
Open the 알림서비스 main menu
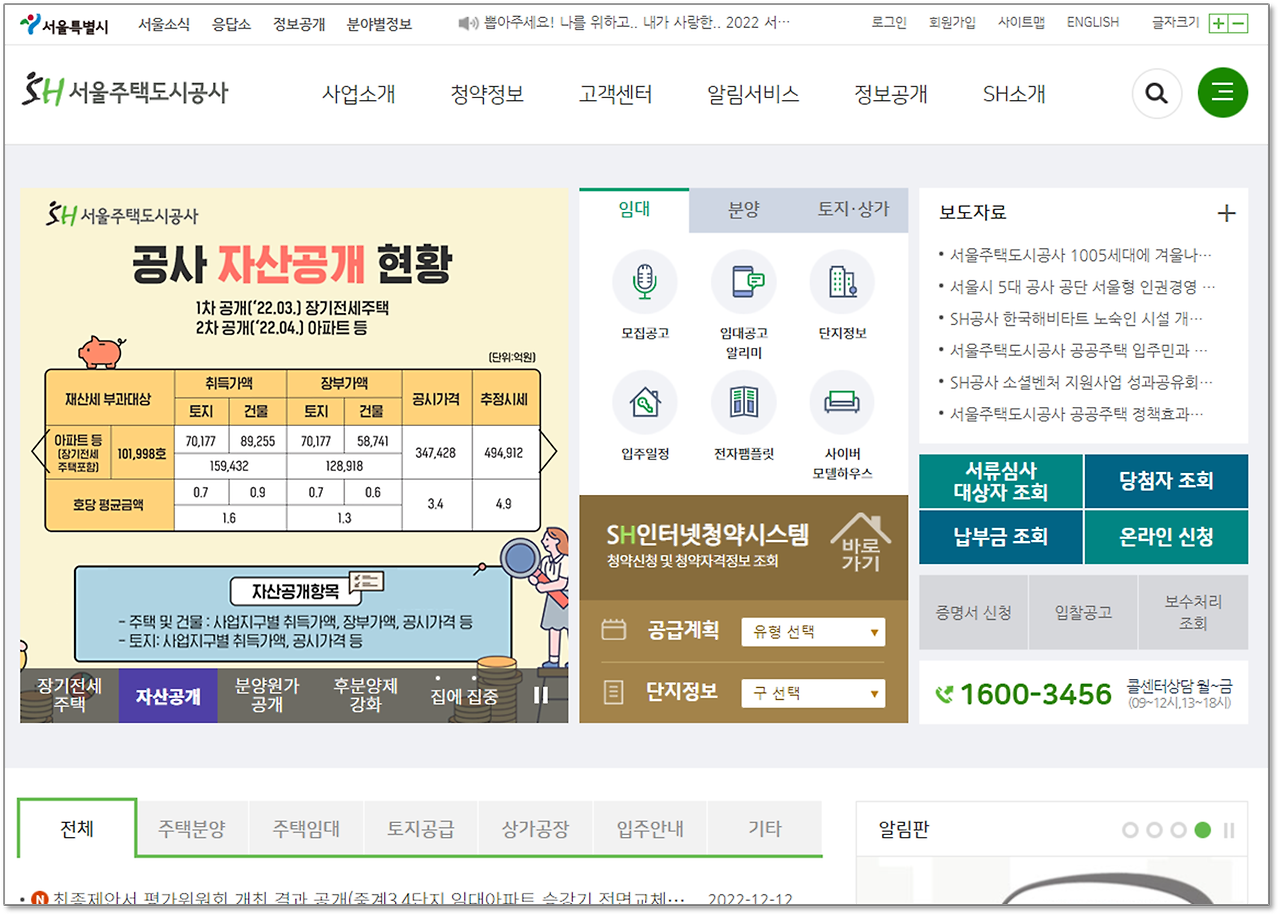(x=753, y=94)
